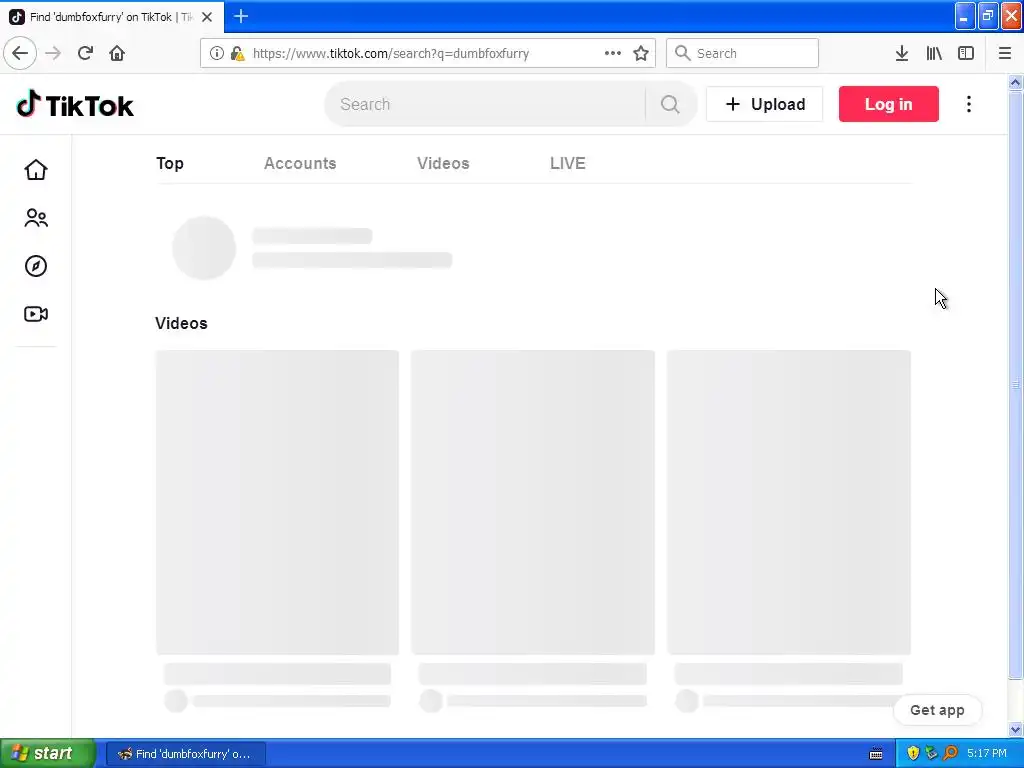Open page actions three-dot menu in address bar

(x=613, y=53)
